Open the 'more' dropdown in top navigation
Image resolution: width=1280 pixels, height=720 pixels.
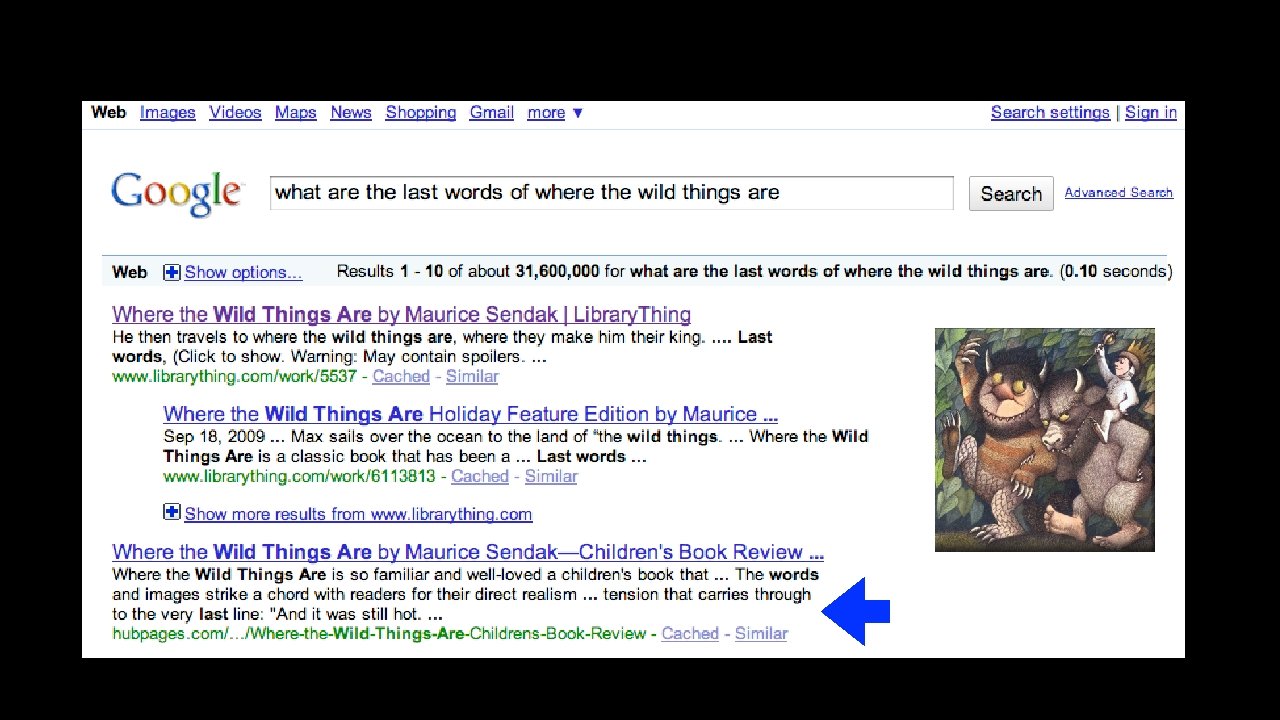555,113
